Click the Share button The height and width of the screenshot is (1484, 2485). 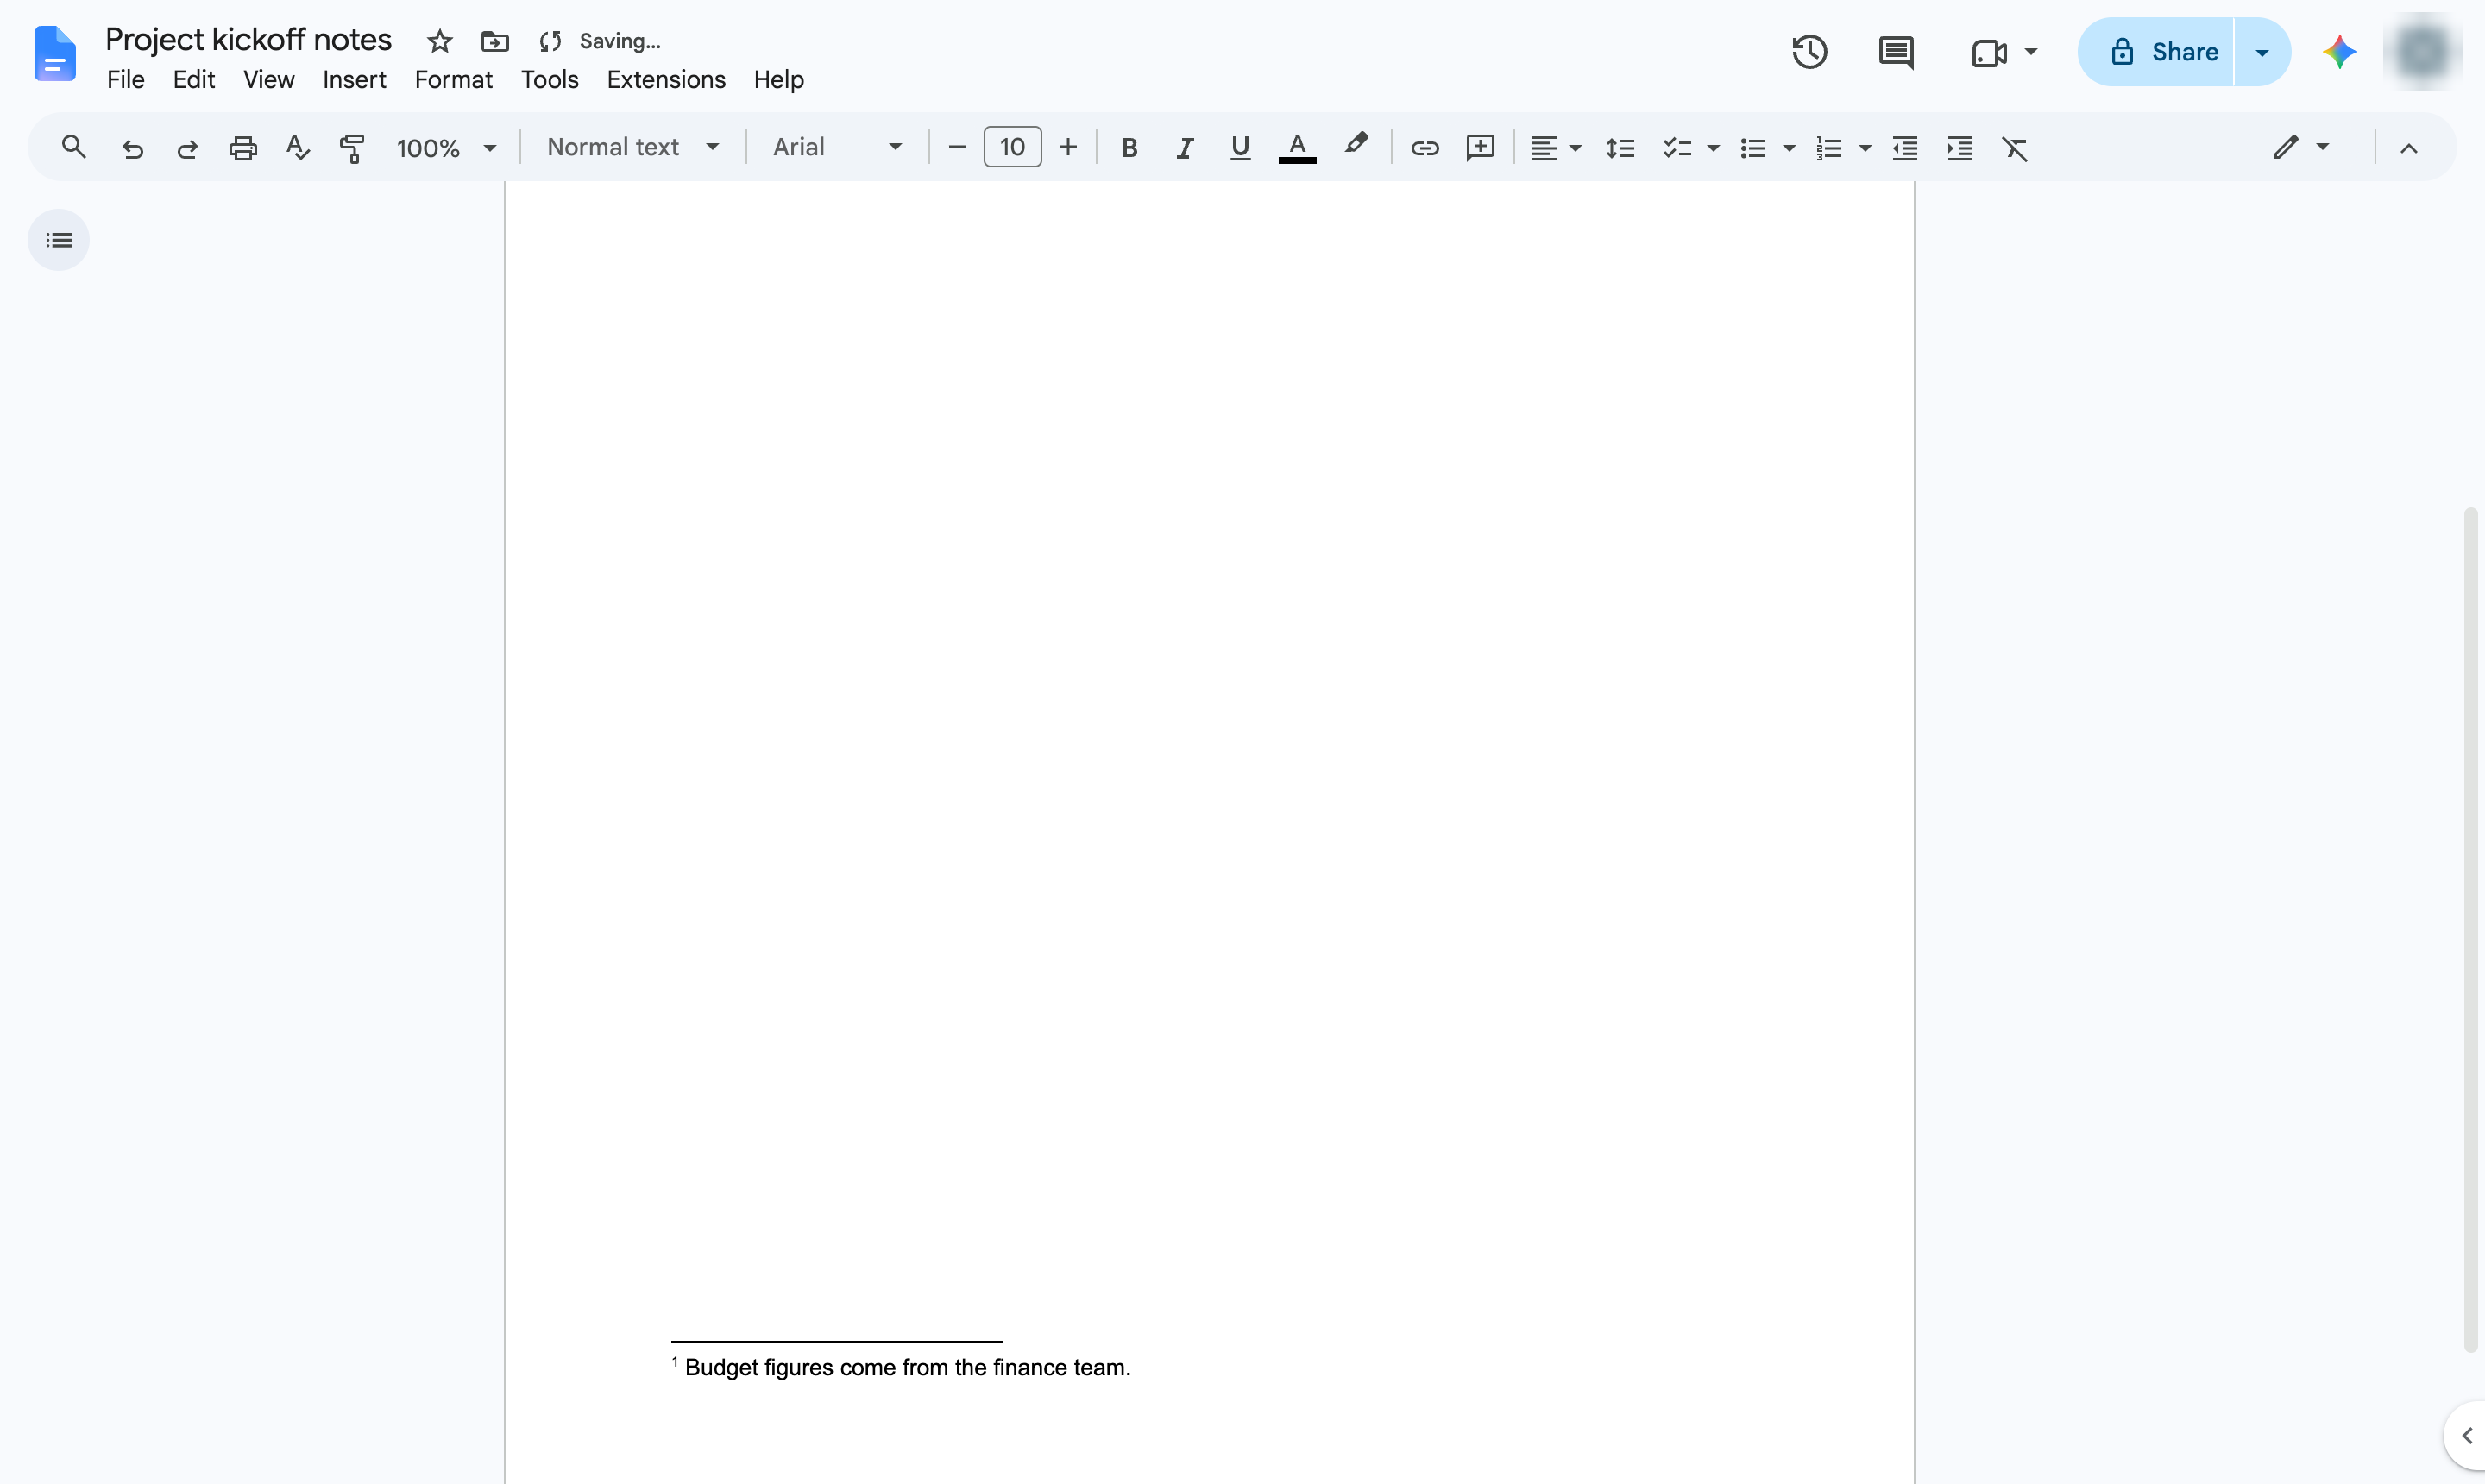(2156, 52)
